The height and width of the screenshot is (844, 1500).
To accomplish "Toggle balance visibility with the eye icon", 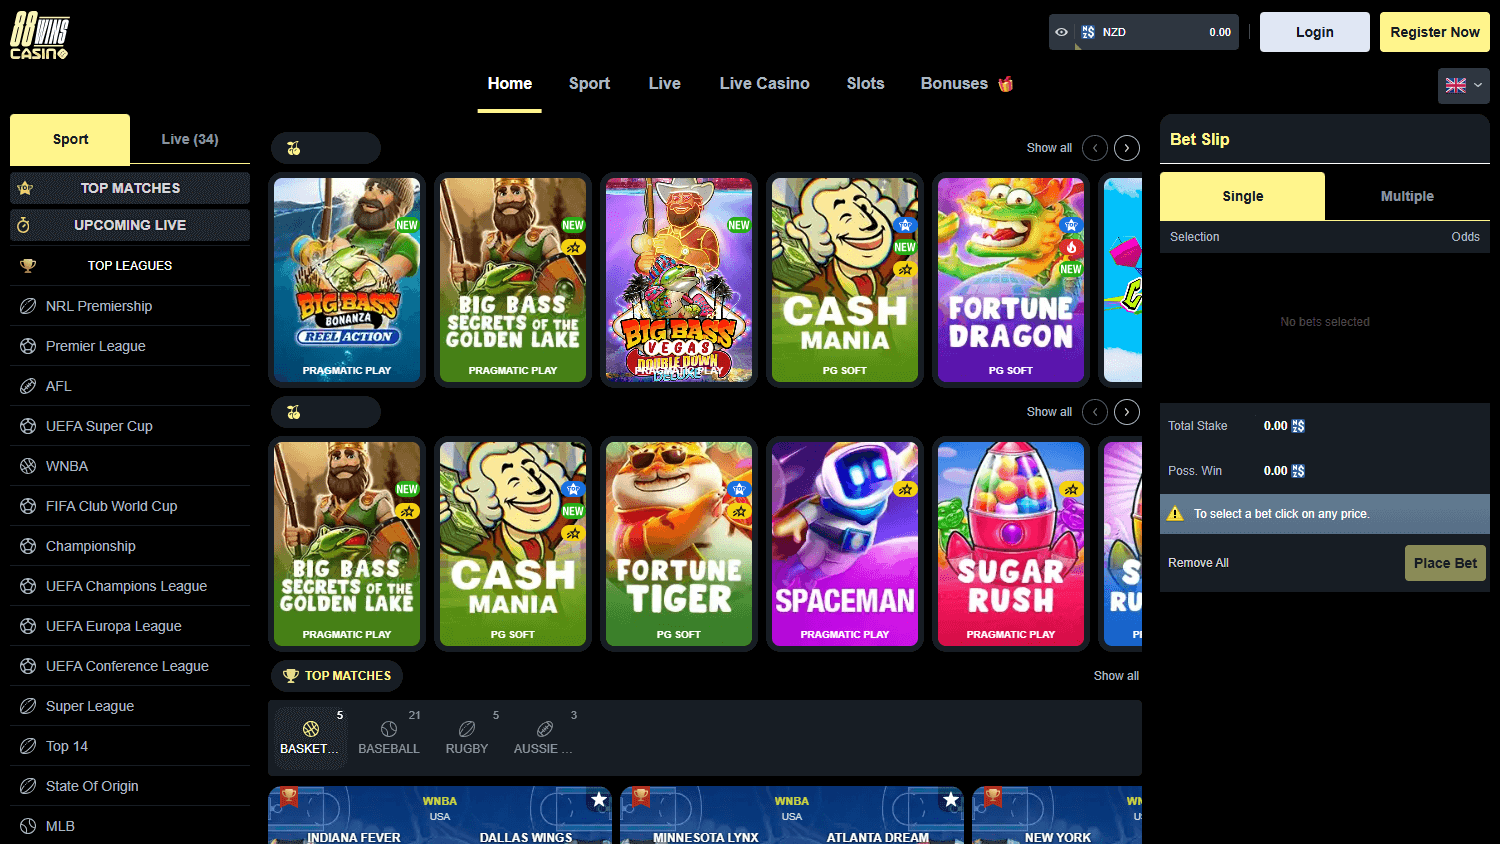I will (1061, 31).
